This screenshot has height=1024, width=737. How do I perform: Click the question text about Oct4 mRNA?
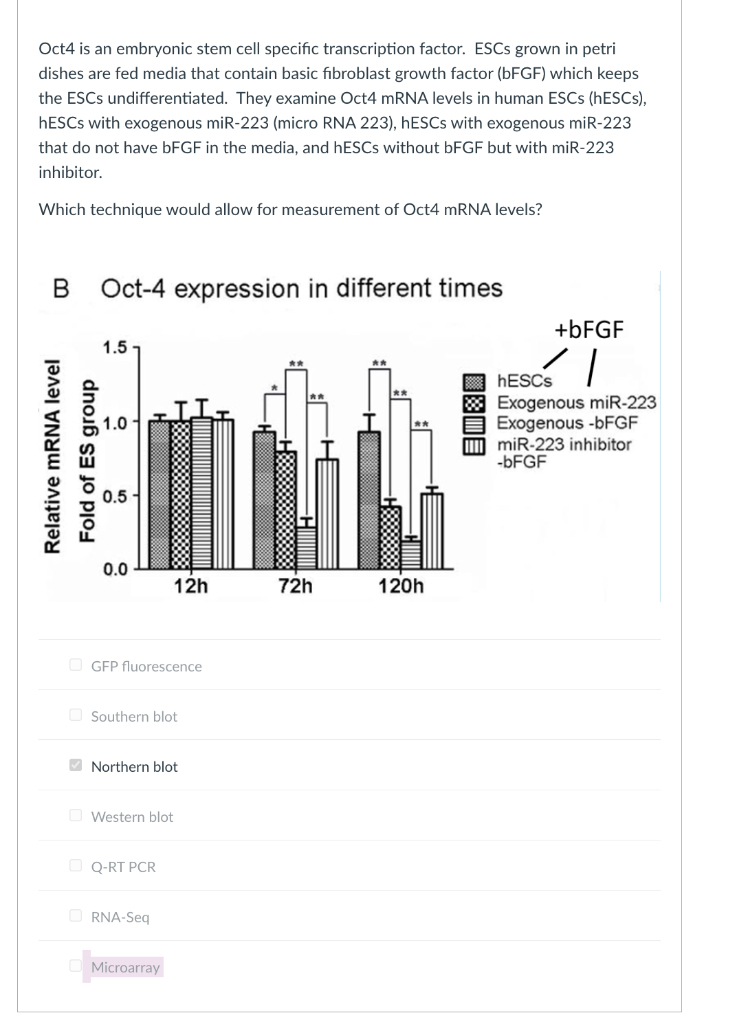tap(290, 210)
